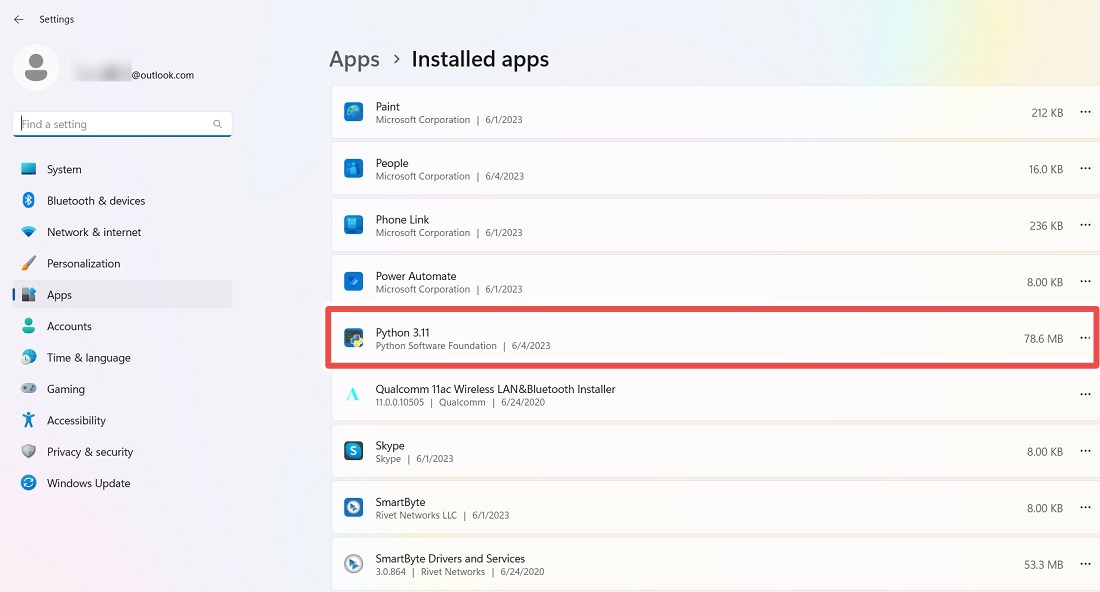Open more options for Skype

tap(1085, 450)
